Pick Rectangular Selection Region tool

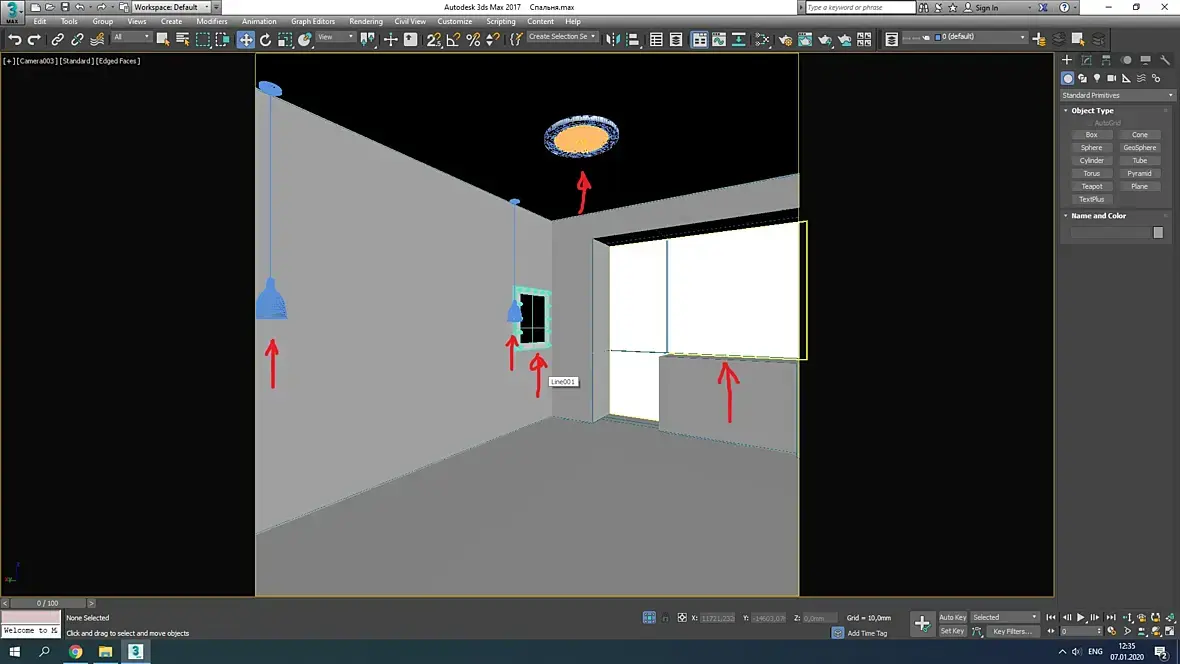coord(202,39)
